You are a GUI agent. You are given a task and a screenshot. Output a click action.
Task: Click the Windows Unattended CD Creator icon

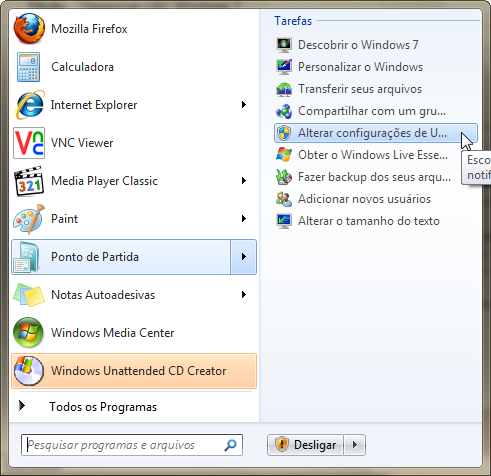(28, 371)
